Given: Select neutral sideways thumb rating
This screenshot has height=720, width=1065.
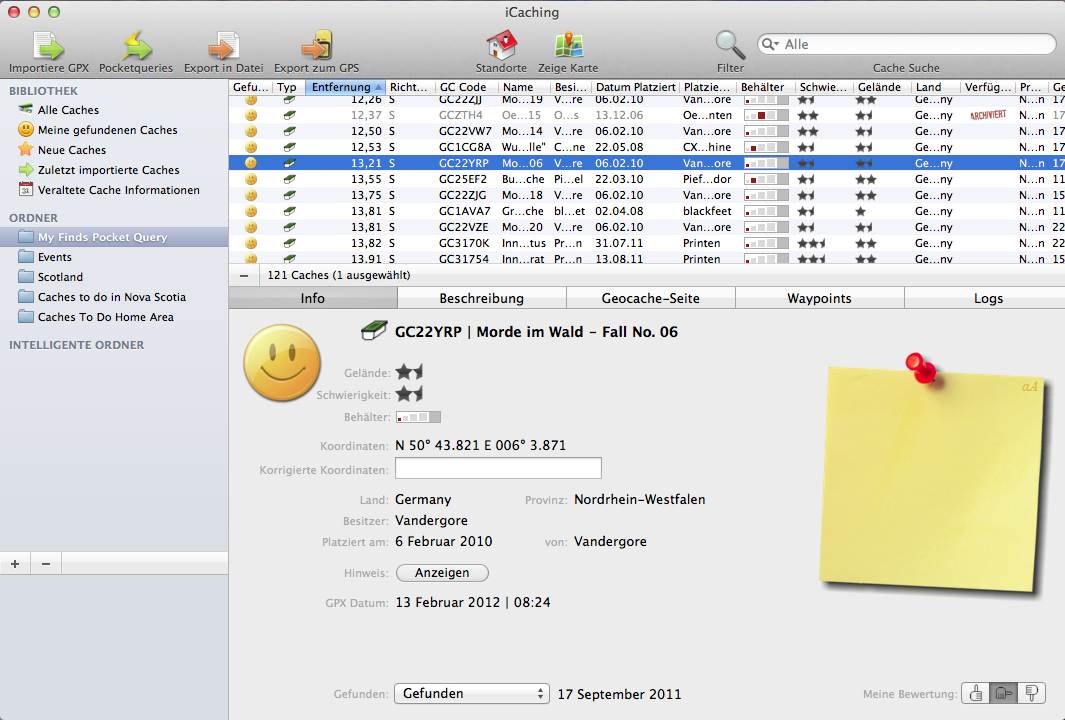Looking at the screenshot, I should [x=1003, y=694].
